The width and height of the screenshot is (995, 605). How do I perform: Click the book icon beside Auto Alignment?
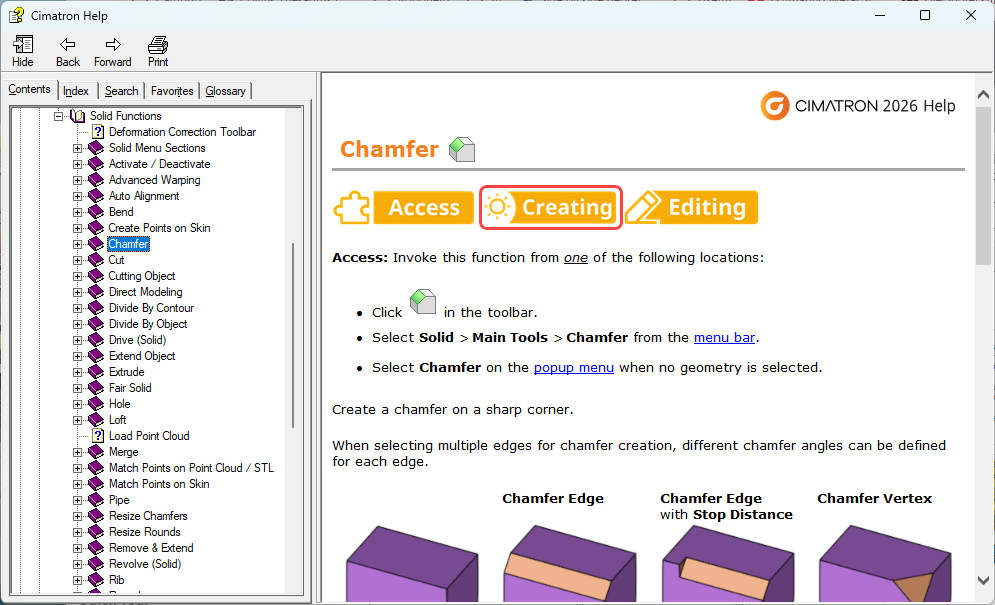(x=96, y=196)
